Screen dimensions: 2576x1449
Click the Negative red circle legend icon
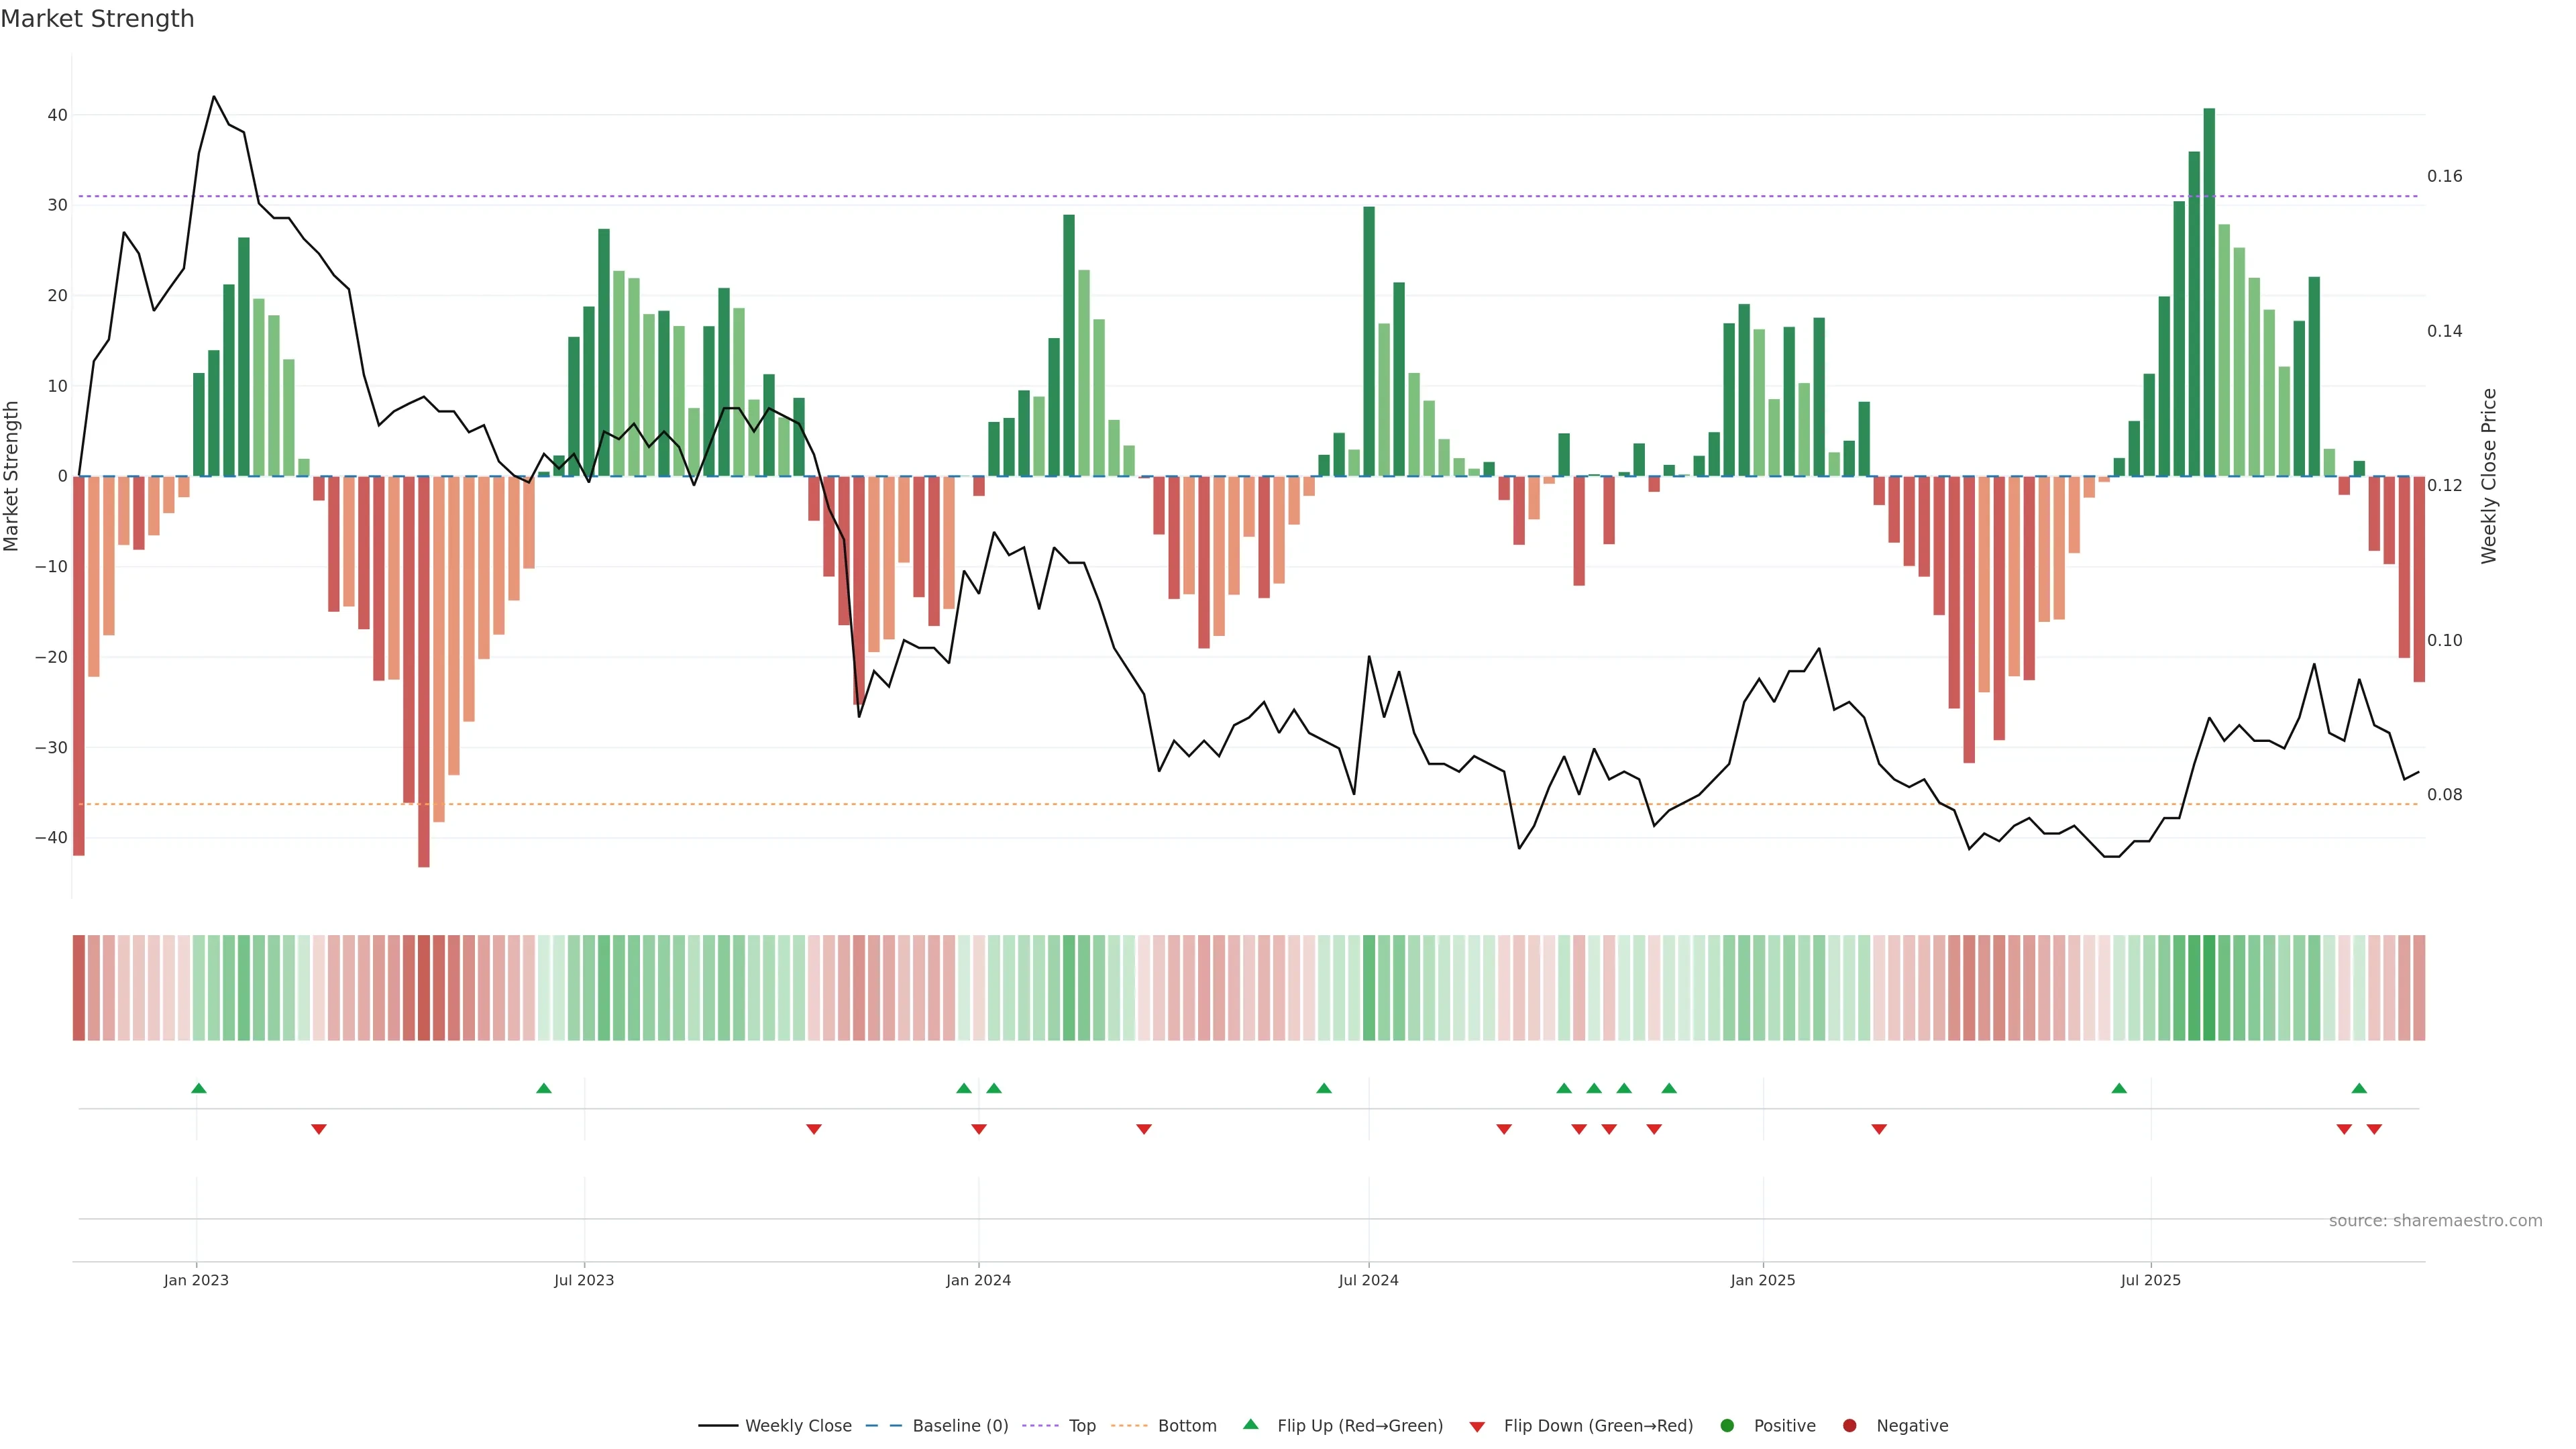[1849, 1426]
